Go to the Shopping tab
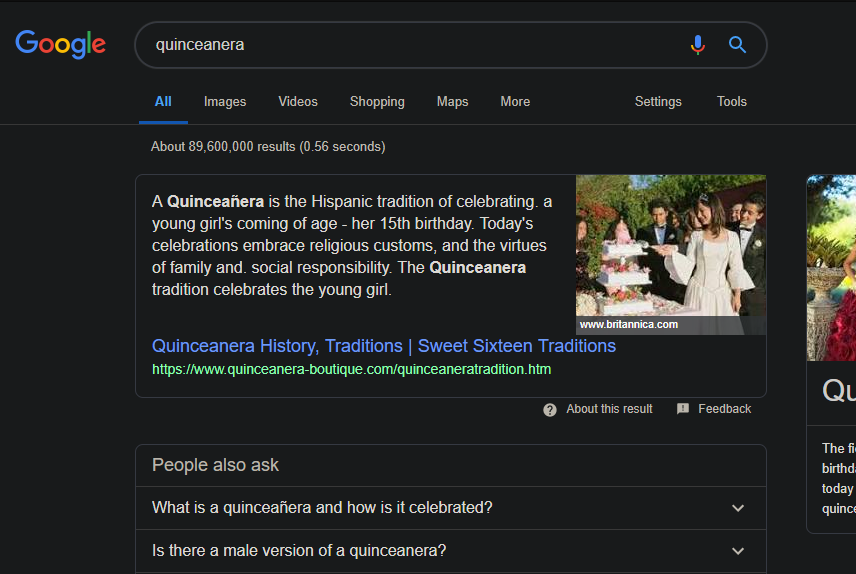Image resolution: width=856 pixels, height=574 pixels. 377,102
